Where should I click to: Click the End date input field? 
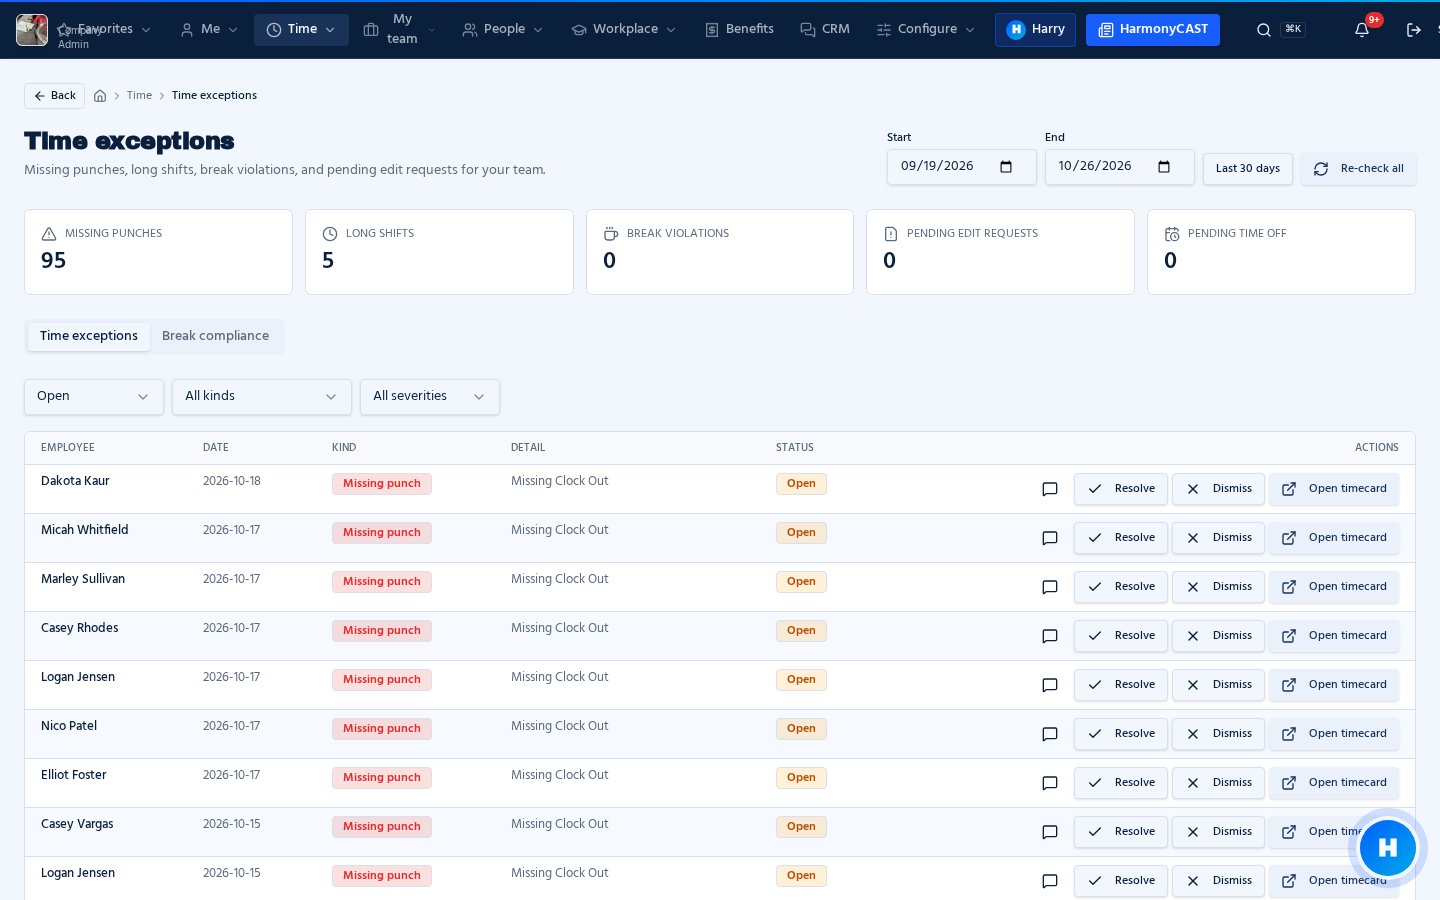point(1120,167)
